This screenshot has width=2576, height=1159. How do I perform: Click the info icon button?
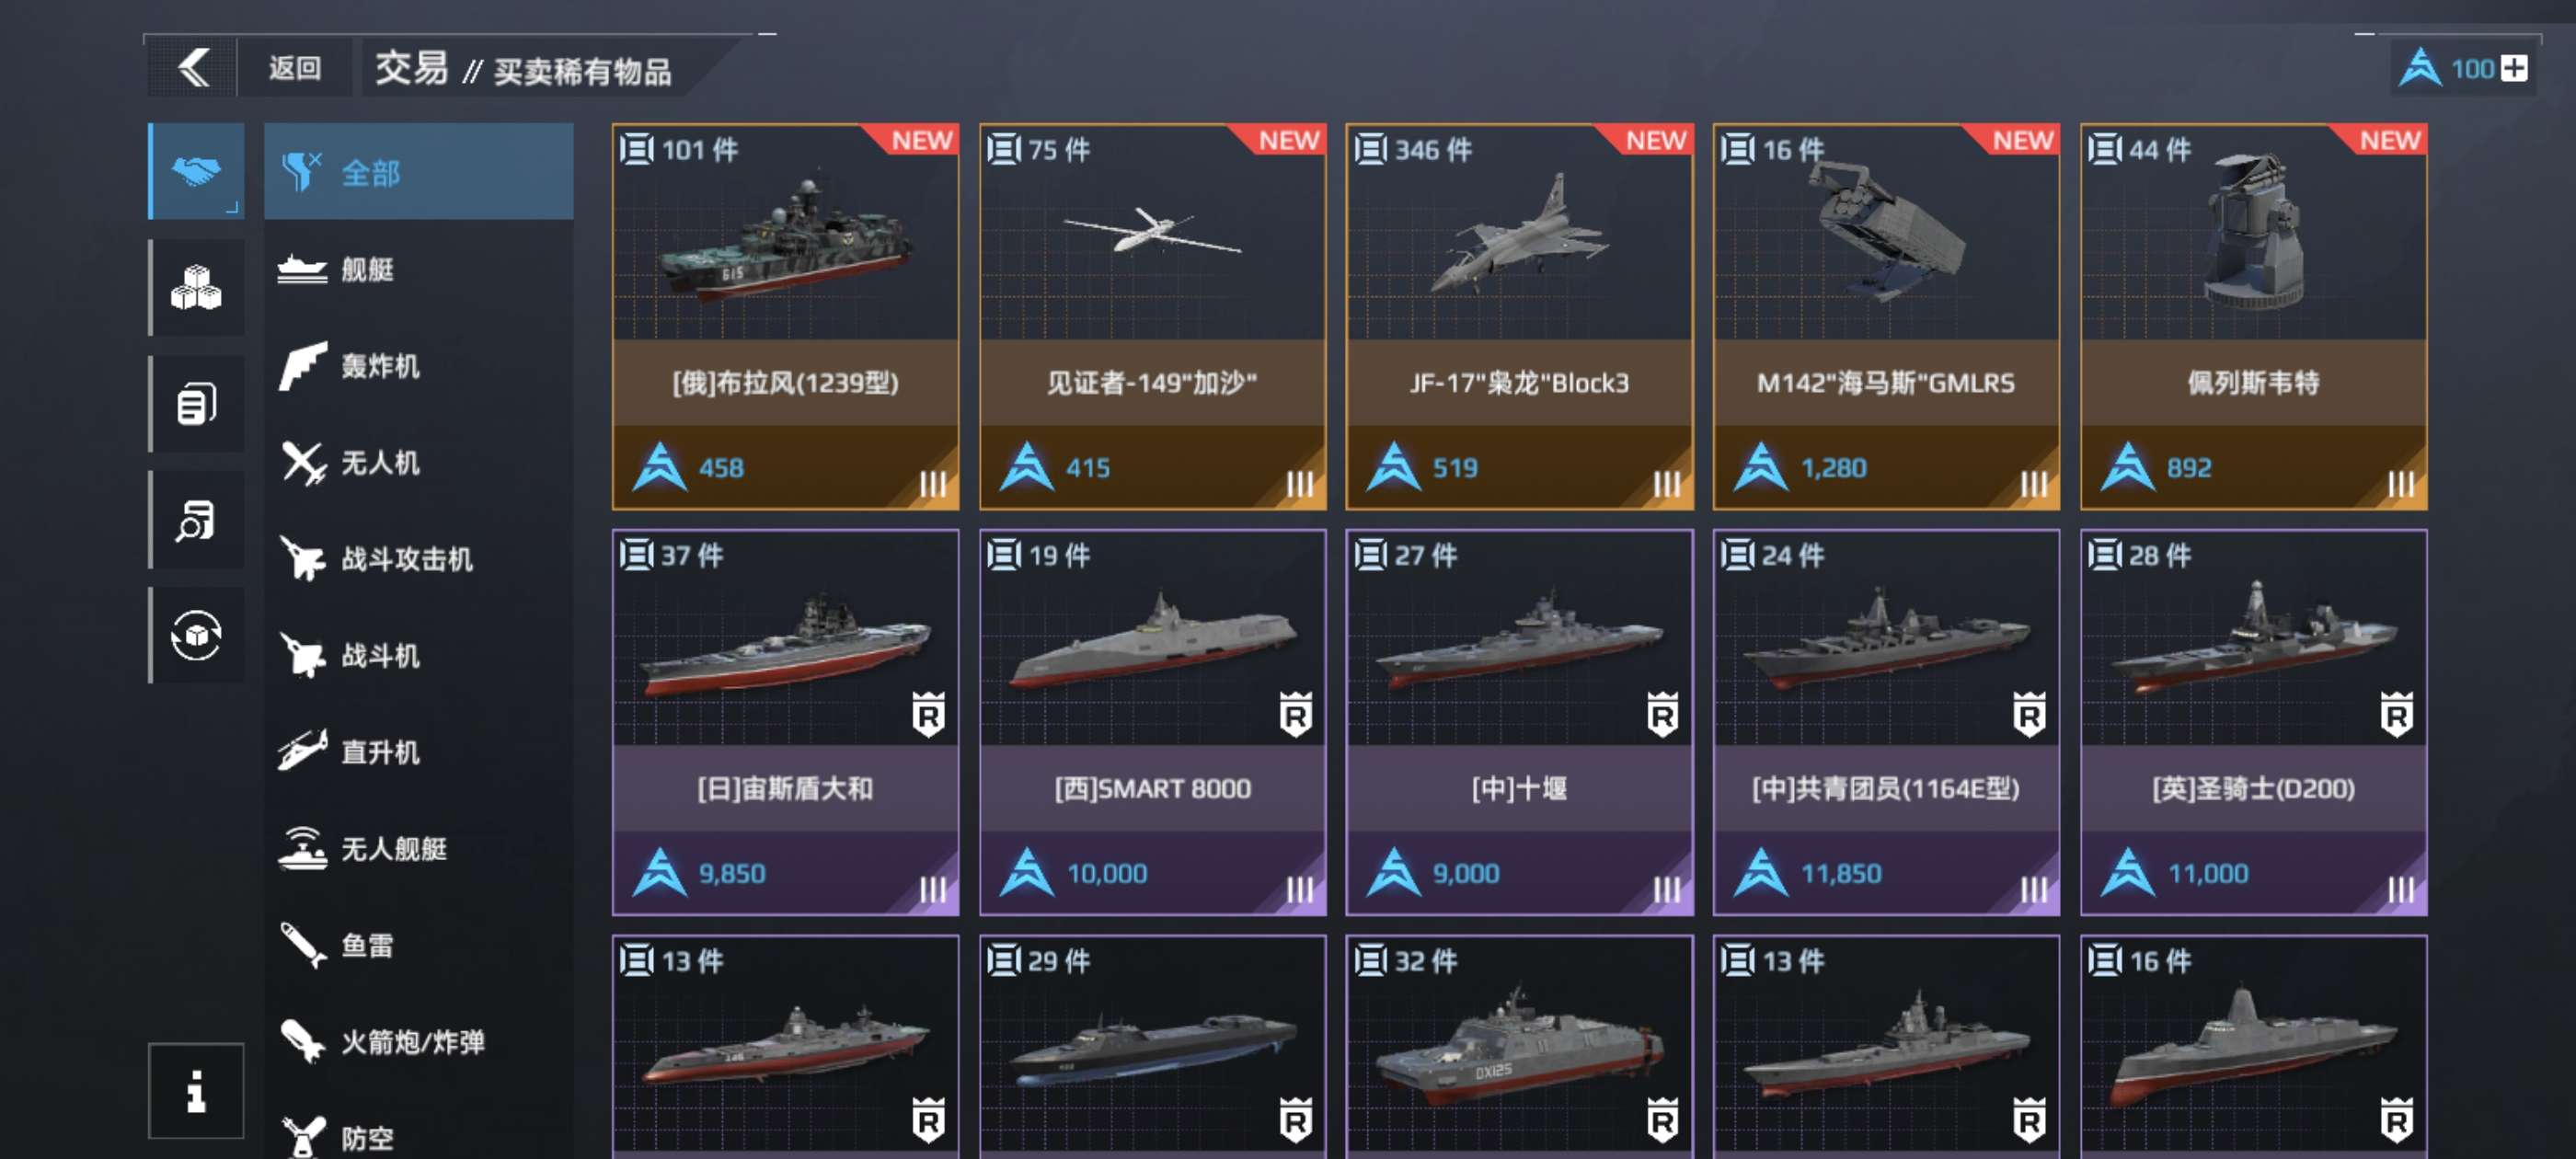coord(196,1090)
